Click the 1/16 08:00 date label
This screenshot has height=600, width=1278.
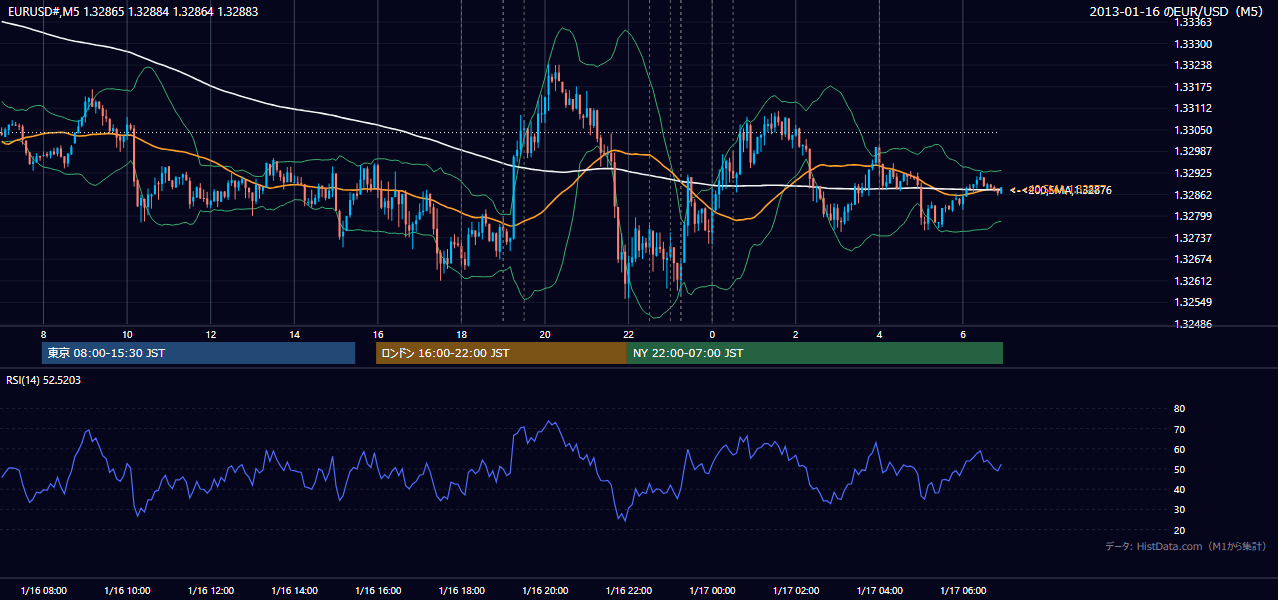43,591
